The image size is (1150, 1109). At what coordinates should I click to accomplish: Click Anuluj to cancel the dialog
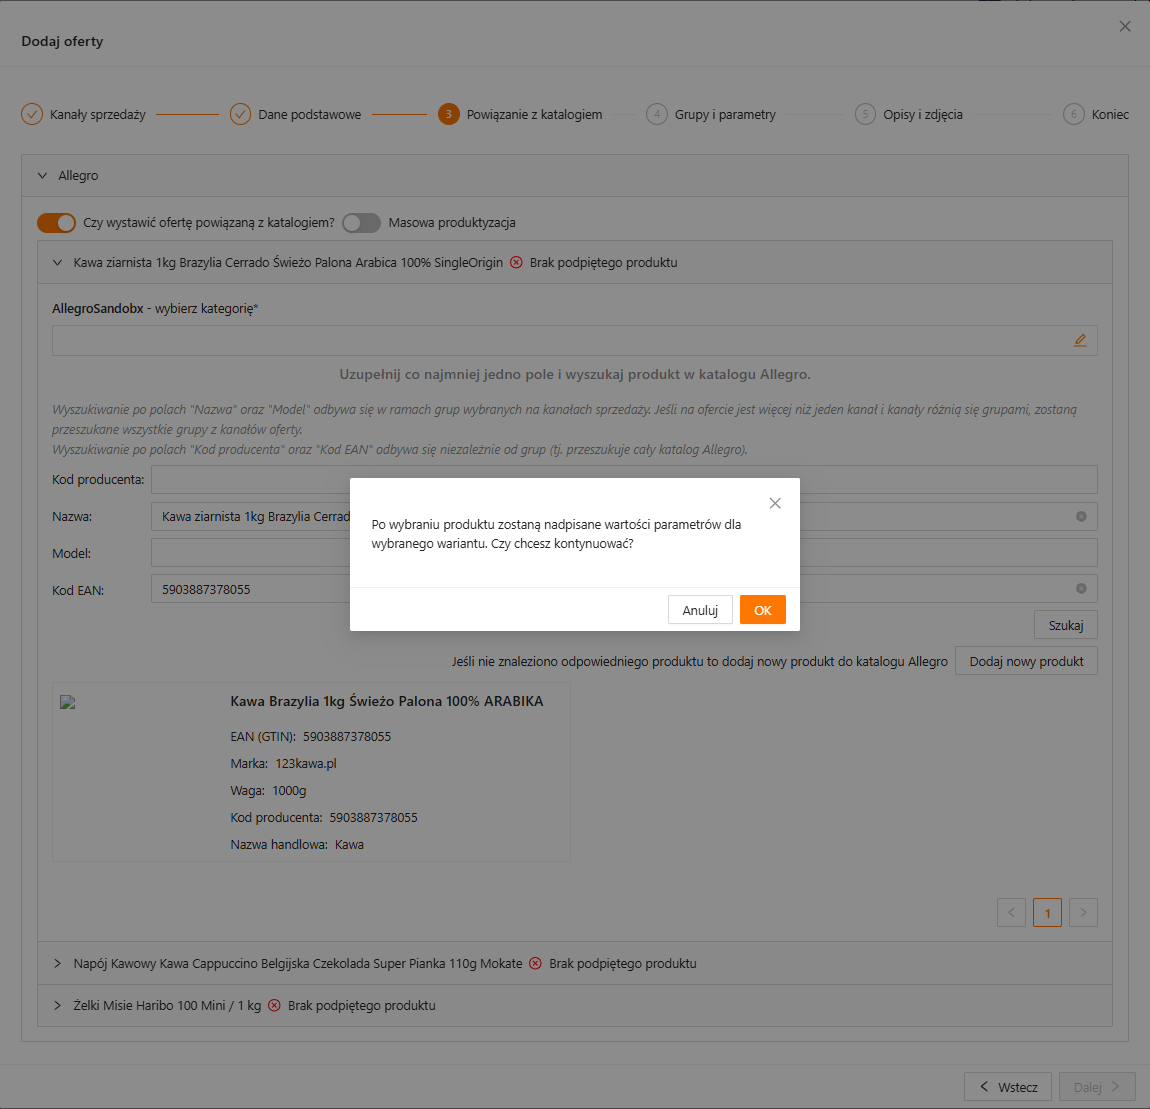[700, 610]
